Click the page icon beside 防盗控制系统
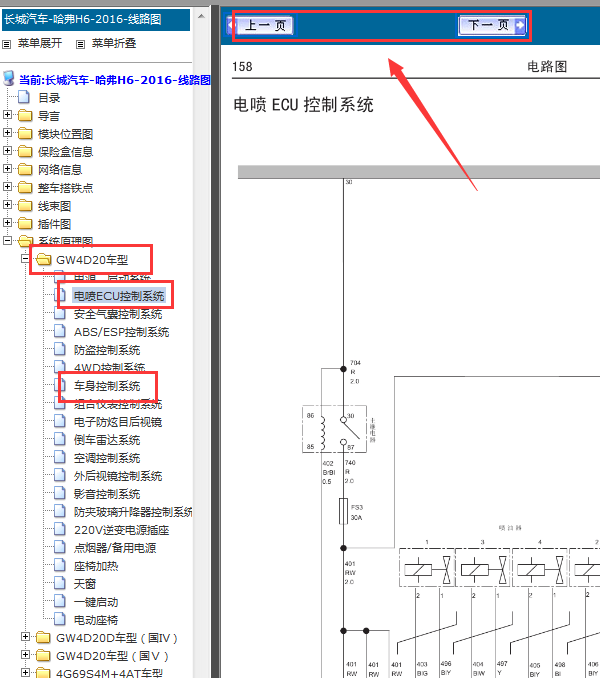Image resolution: width=600 pixels, height=678 pixels. pyautogui.click(x=60, y=349)
